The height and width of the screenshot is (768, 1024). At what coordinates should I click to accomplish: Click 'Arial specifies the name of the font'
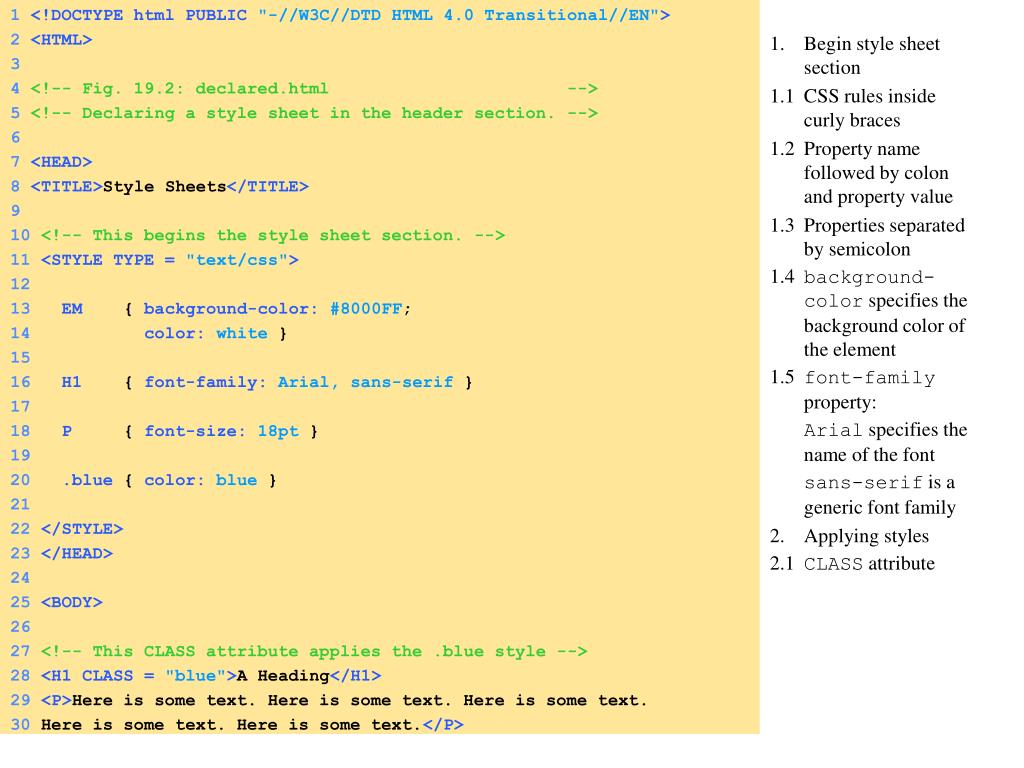pyautogui.click(x=885, y=442)
